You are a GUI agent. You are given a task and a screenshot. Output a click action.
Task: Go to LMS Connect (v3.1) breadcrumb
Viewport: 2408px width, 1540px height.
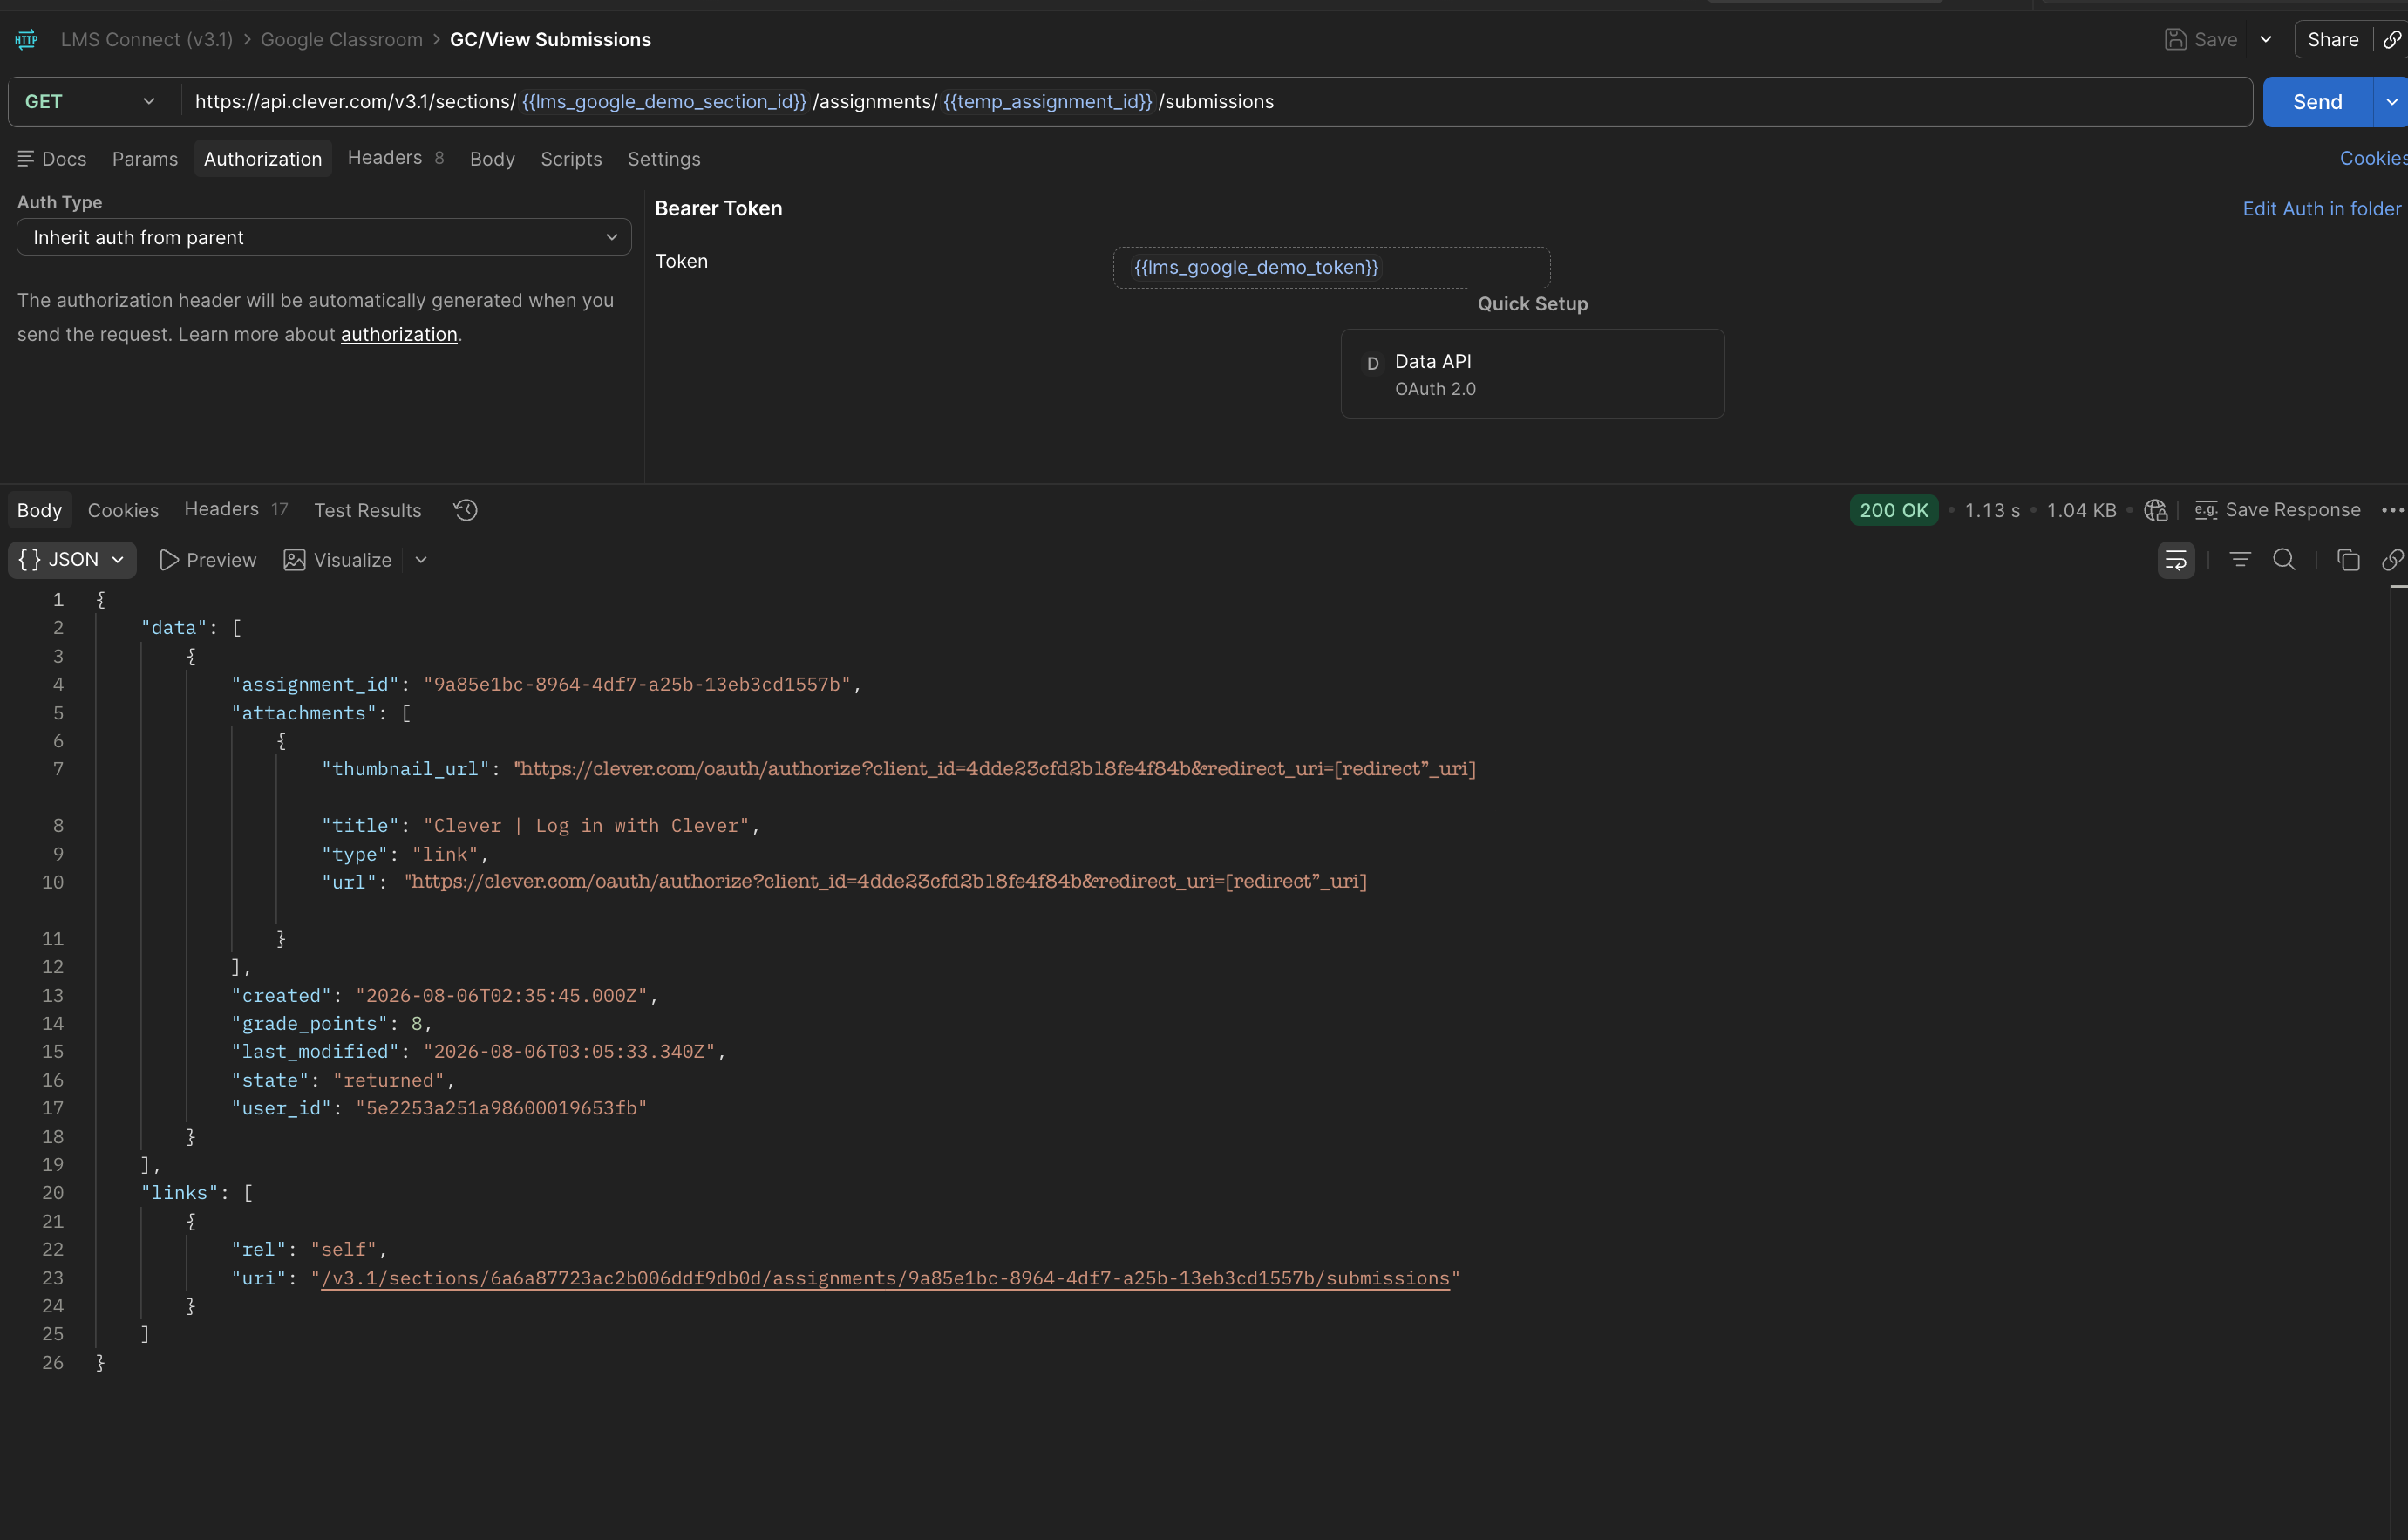tap(146, 39)
